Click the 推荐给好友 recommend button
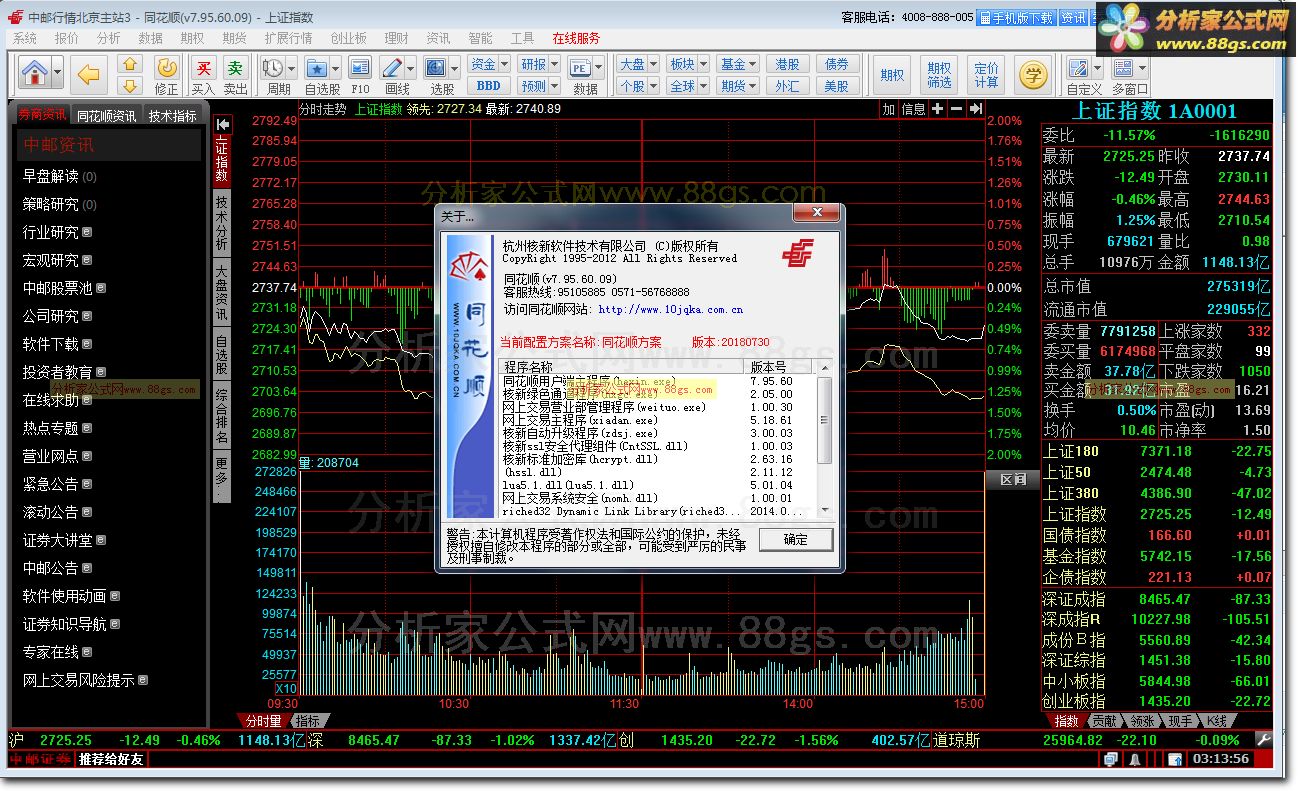1298x791 pixels. click(111, 759)
